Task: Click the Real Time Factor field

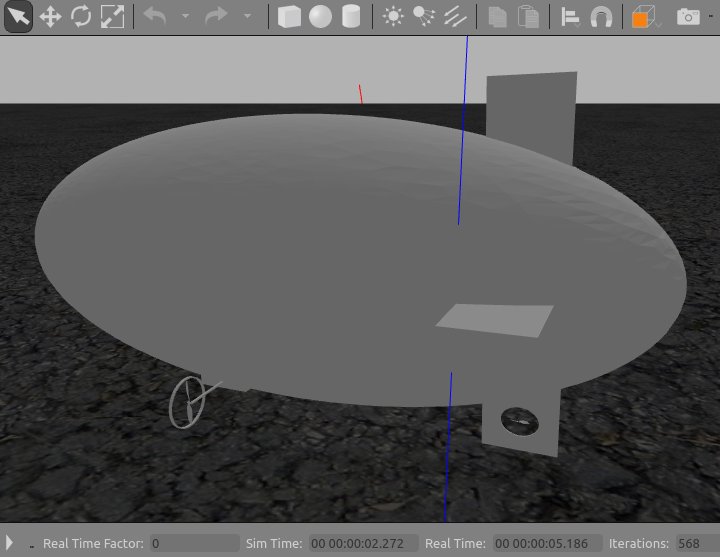Action: pyautogui.click(x=195, y=543)
